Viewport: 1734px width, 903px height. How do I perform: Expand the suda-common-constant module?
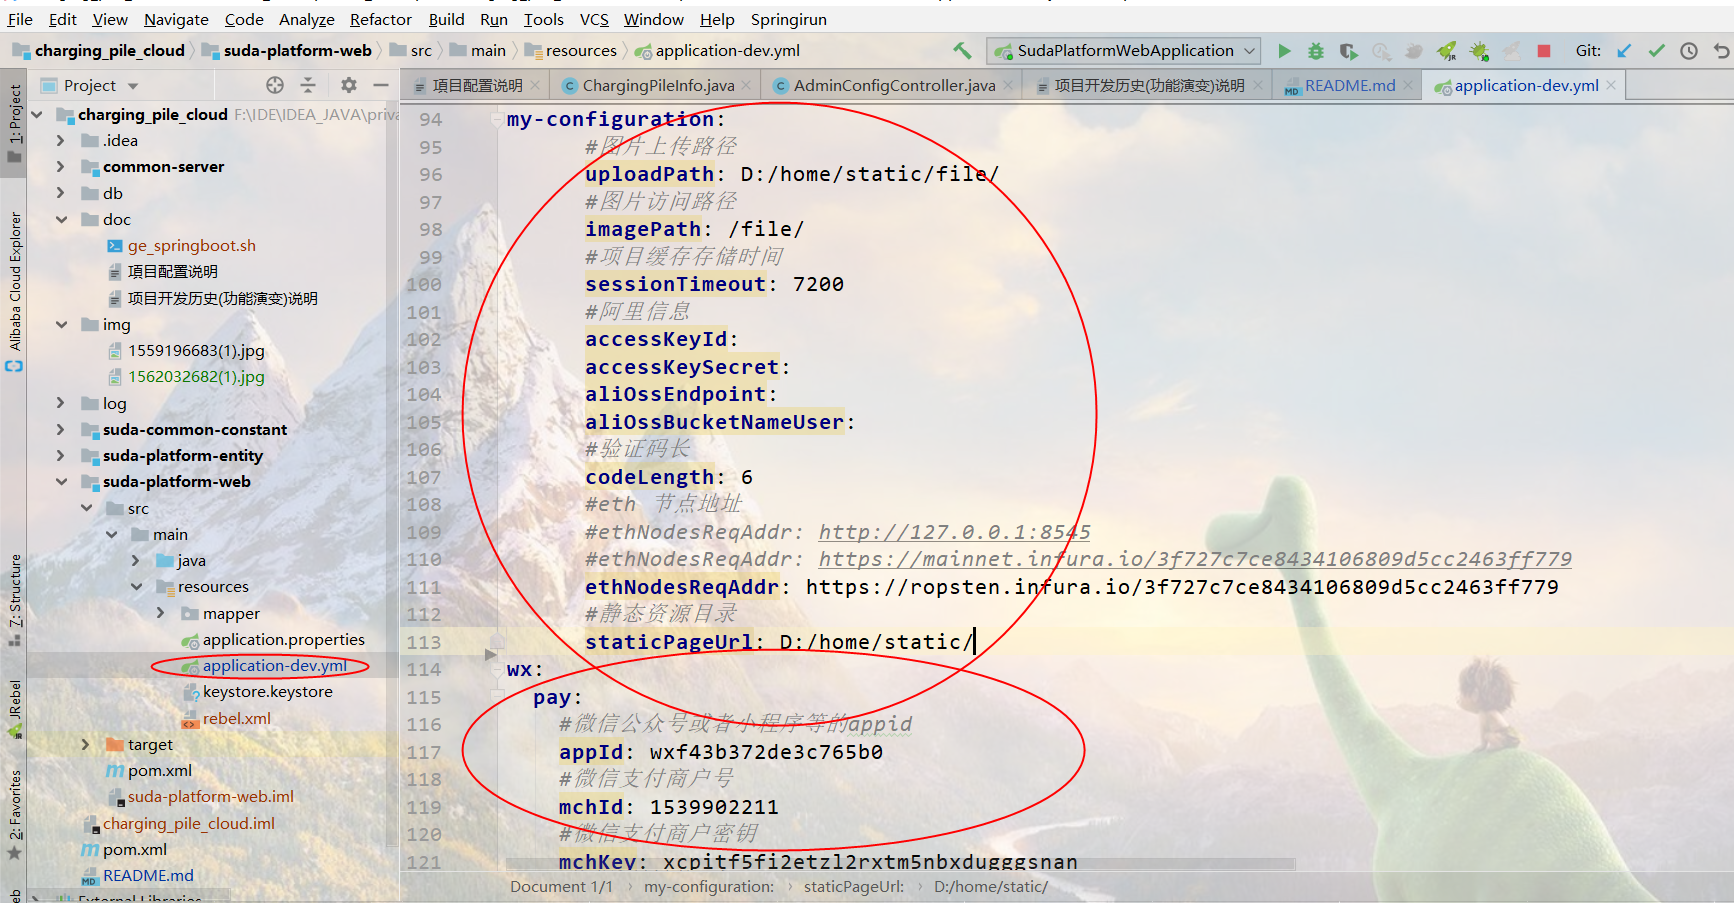[61, 430]
